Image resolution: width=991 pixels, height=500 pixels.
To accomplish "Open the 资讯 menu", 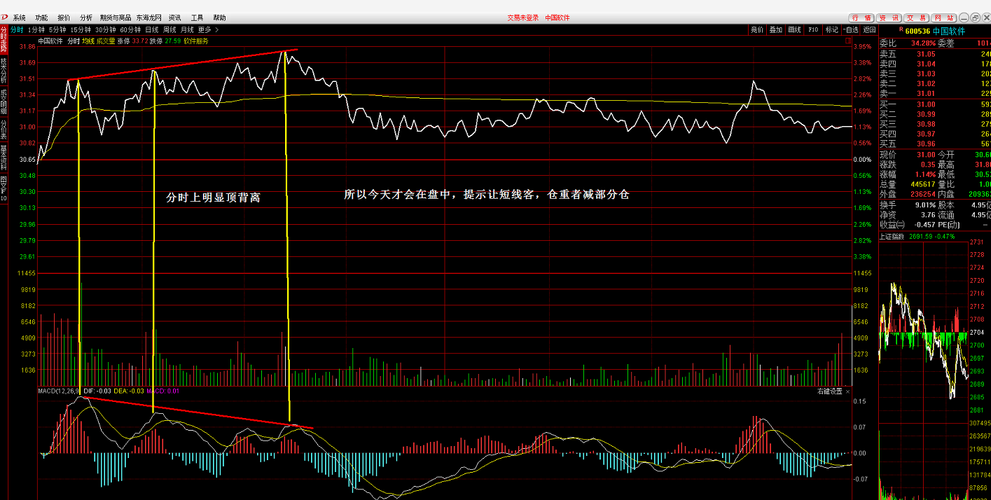I will (x=175, y=18).
